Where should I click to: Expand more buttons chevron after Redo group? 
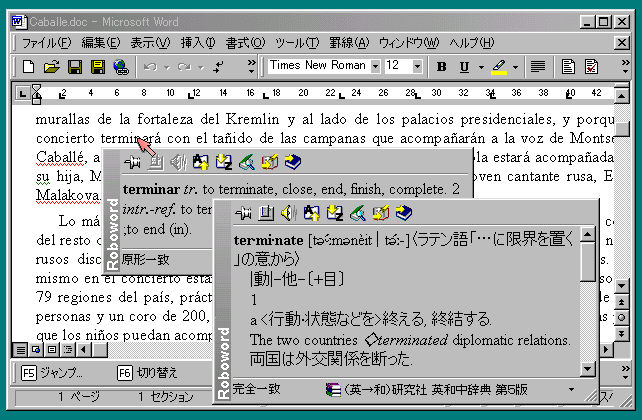tap(251, 66)
